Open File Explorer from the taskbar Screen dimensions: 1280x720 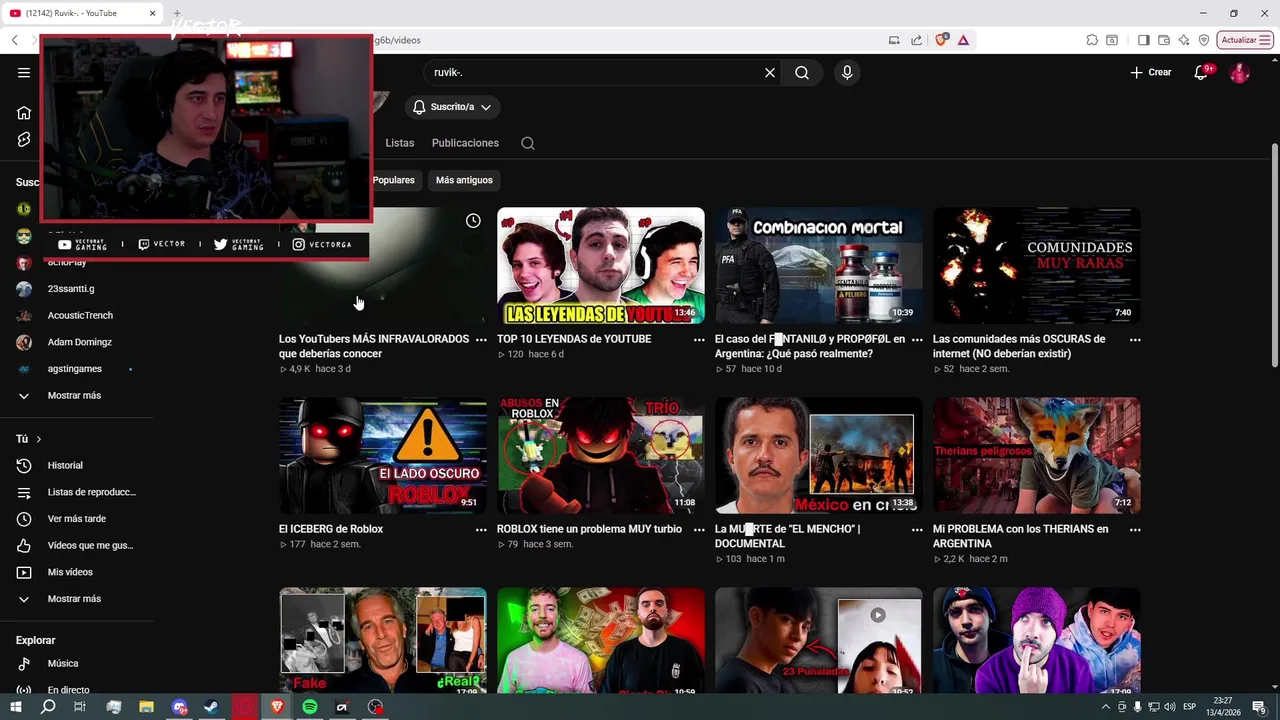[146, 707]
